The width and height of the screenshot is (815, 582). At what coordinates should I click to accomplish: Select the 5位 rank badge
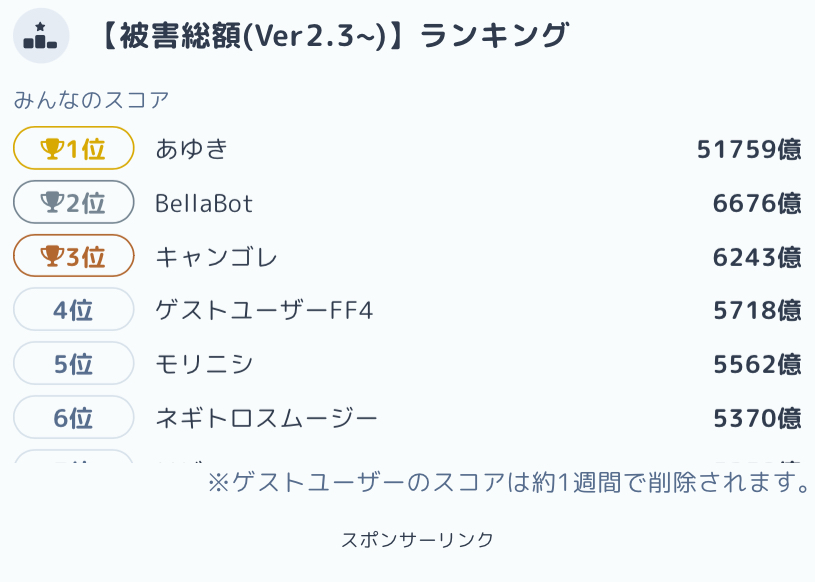[x=73, y=364]
